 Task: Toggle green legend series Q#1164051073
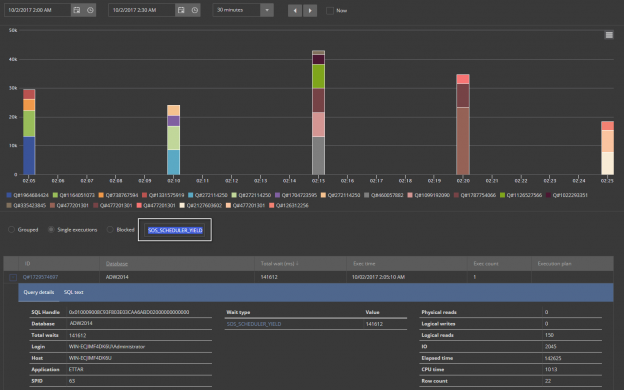[74, 195]
